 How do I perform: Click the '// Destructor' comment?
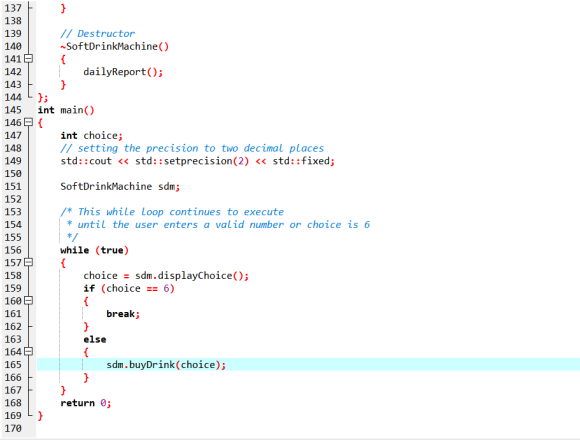click(98, 34)
